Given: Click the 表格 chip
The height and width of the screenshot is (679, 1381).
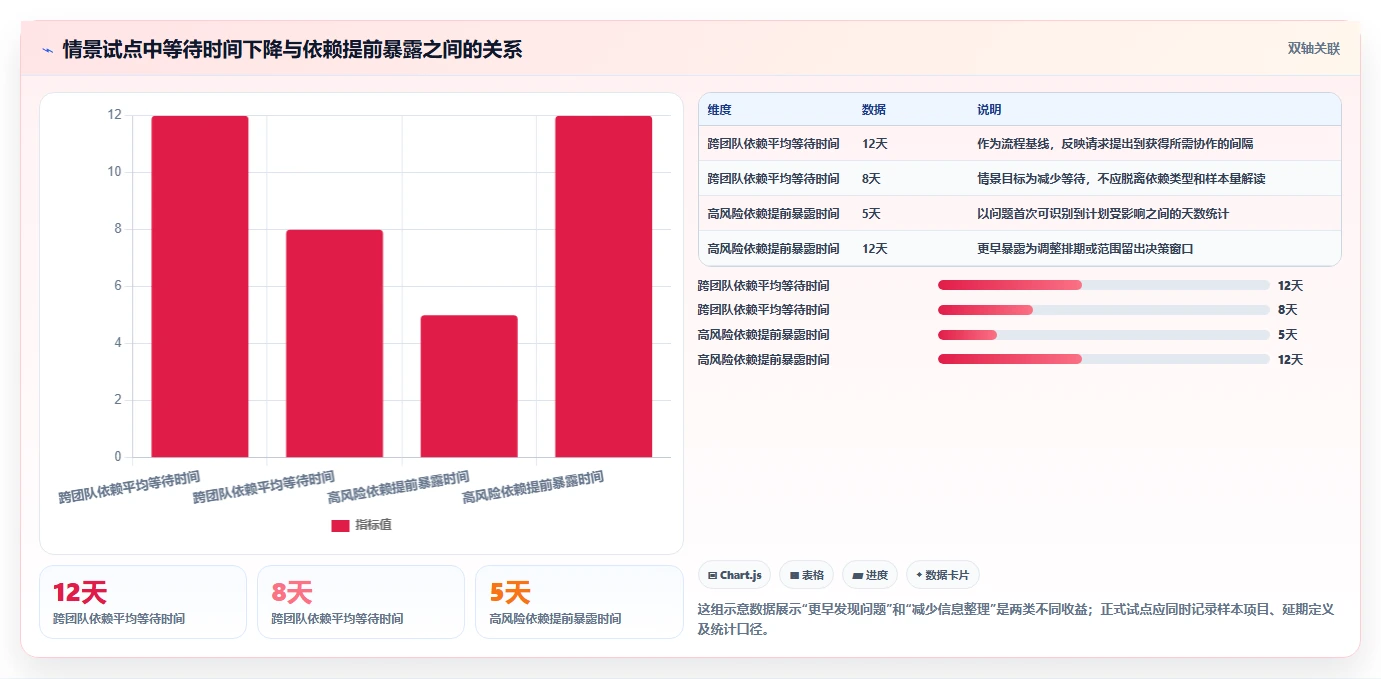Looking at the screenshot, I should 806,575.
